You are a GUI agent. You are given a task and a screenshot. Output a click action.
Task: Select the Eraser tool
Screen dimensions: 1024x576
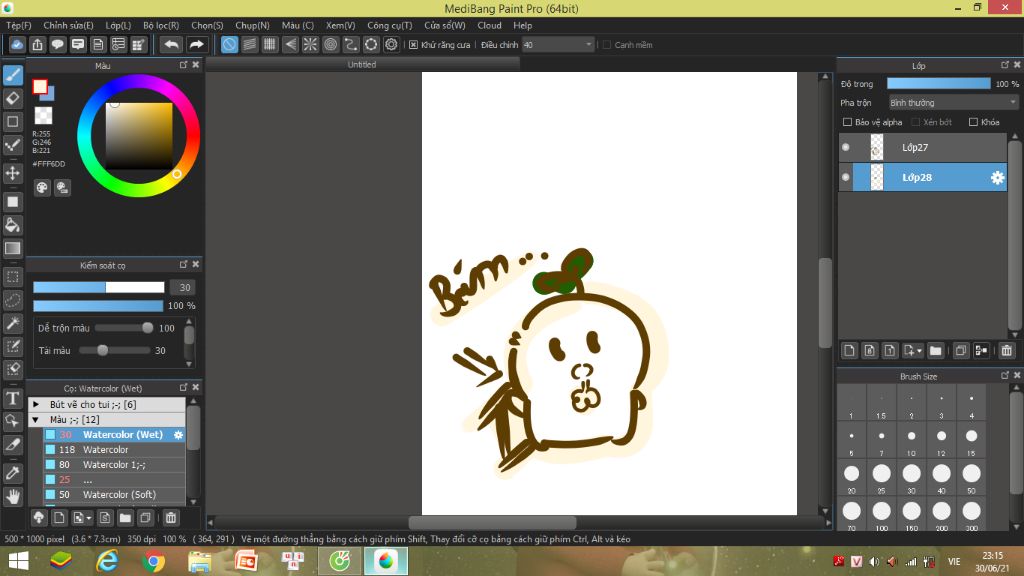coord(12,99)
